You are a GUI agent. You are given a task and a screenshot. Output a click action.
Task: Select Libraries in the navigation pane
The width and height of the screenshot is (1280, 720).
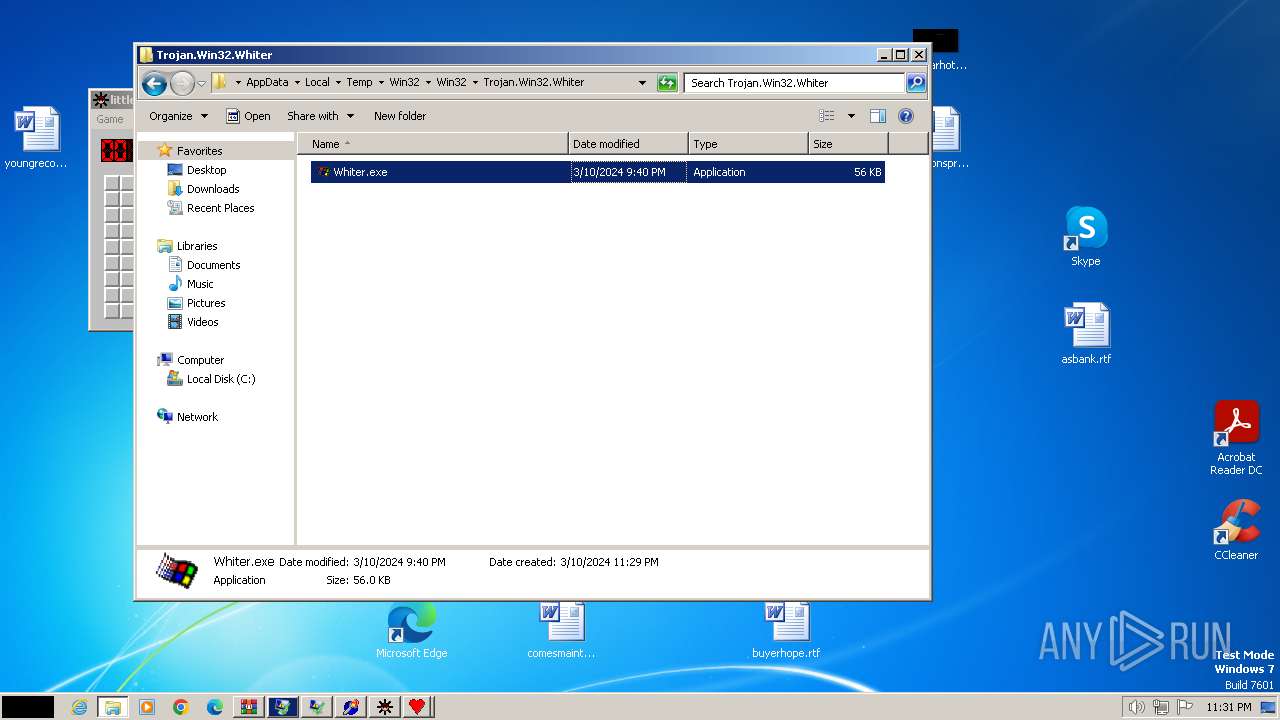click(x=197, y=246)
